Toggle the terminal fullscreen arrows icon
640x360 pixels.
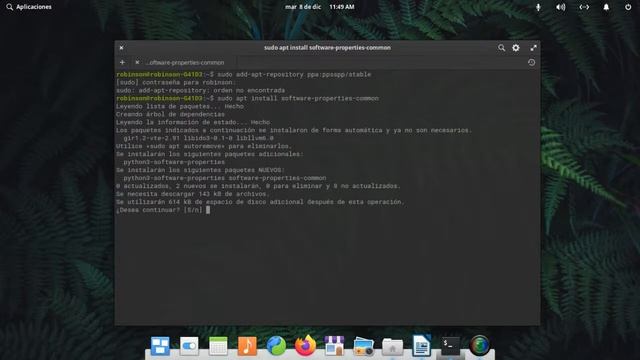pos(533,48)
